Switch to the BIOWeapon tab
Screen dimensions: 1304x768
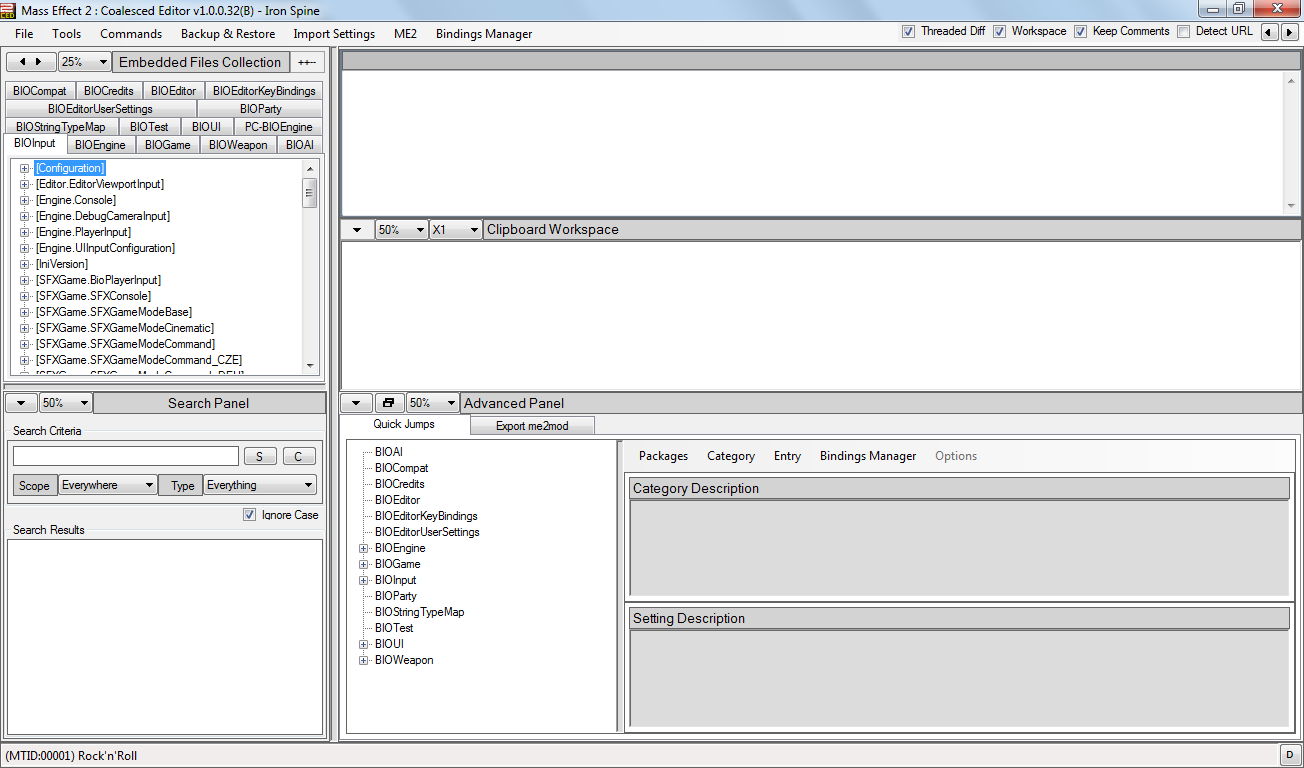click(x=239, y=145)
